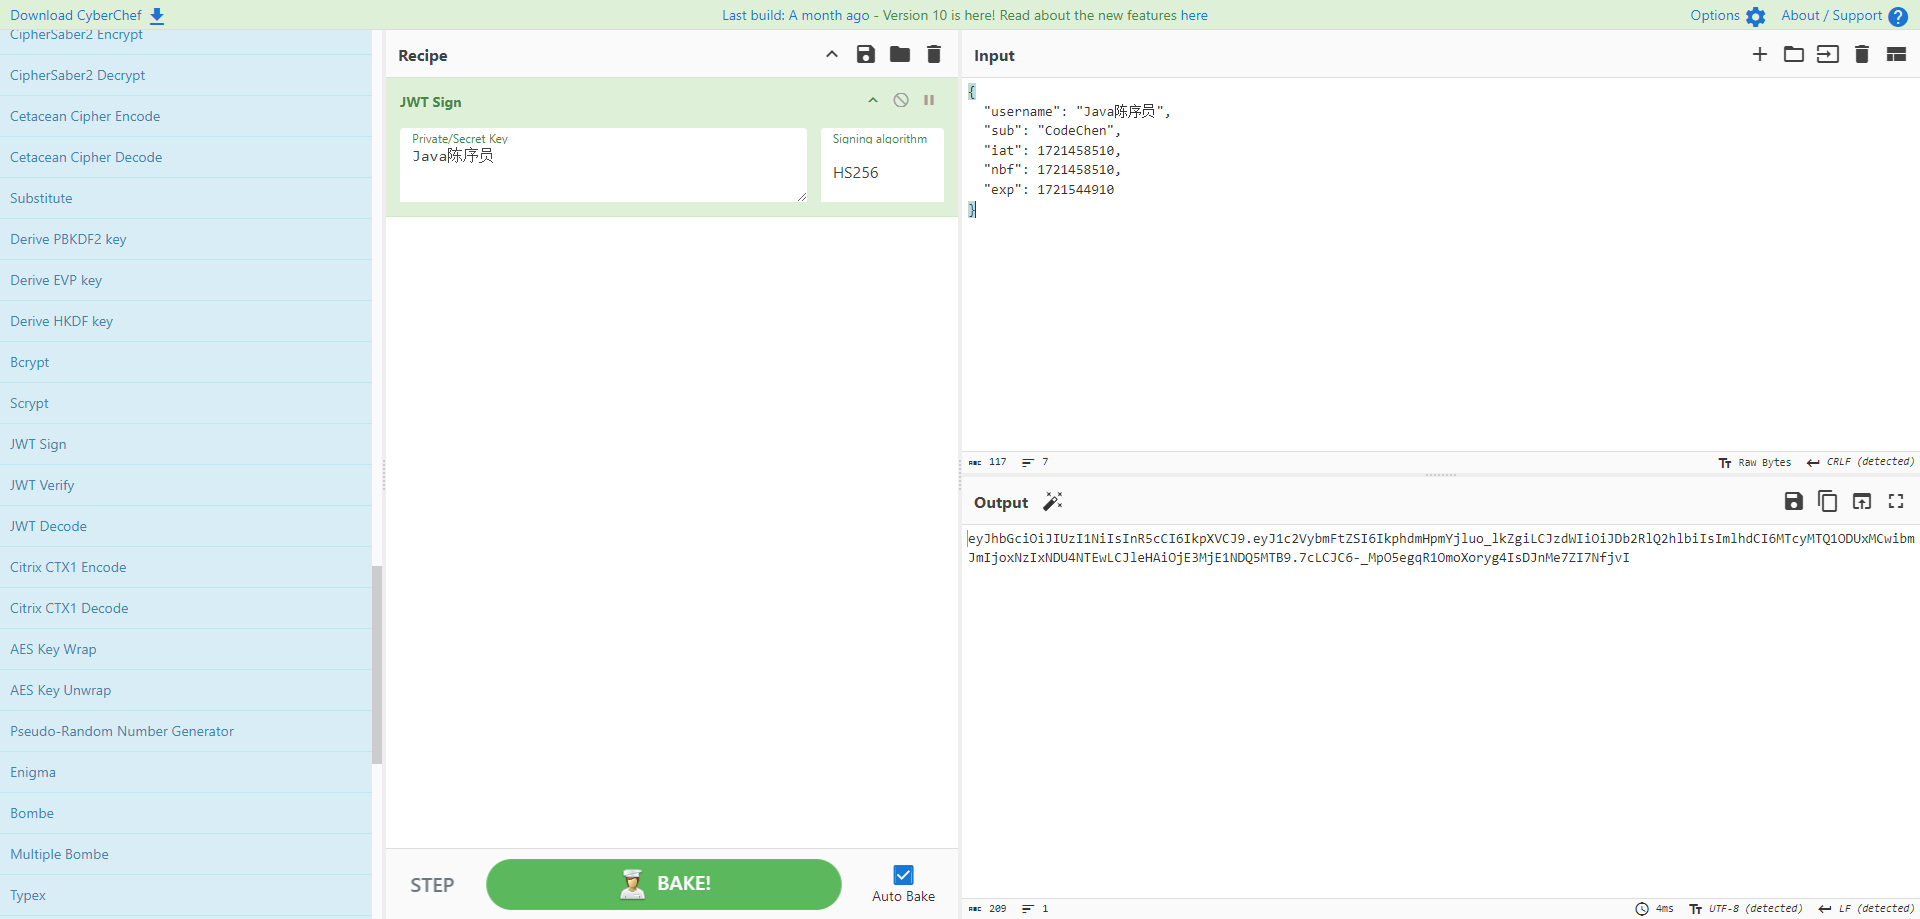The image size is (1920, 919).
Task: Open the Signing algorithm dropdown
Action: [x=881, y=172]
